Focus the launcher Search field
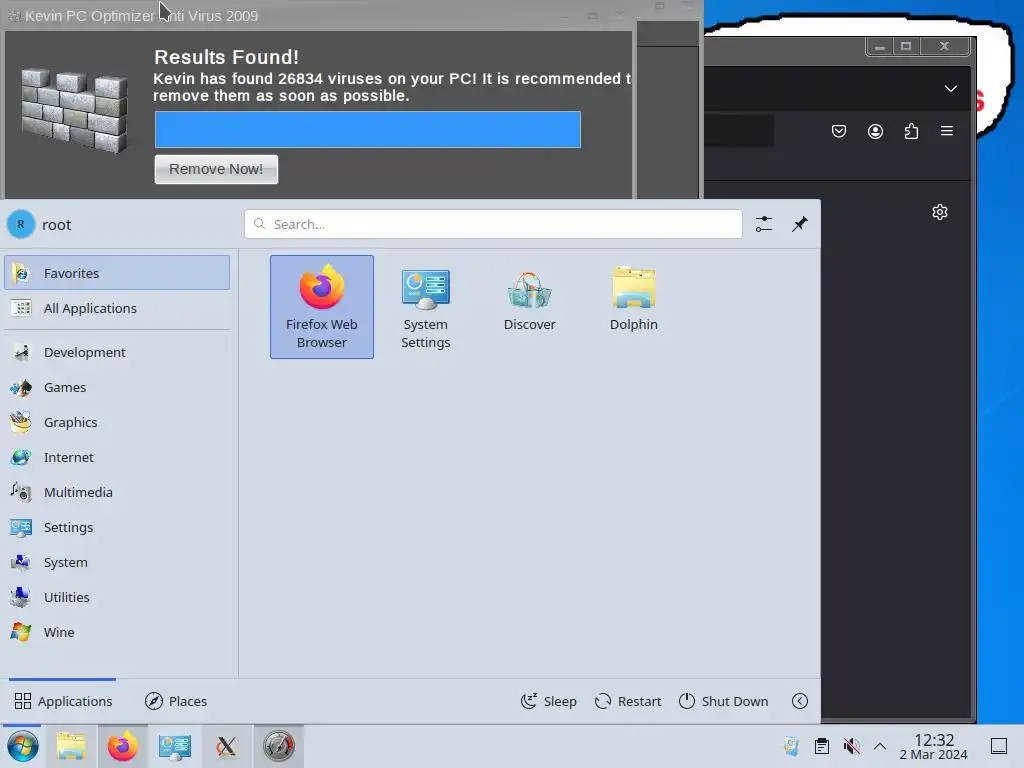The width and height of the screenshot is (1024, 768). pos(493,224)
